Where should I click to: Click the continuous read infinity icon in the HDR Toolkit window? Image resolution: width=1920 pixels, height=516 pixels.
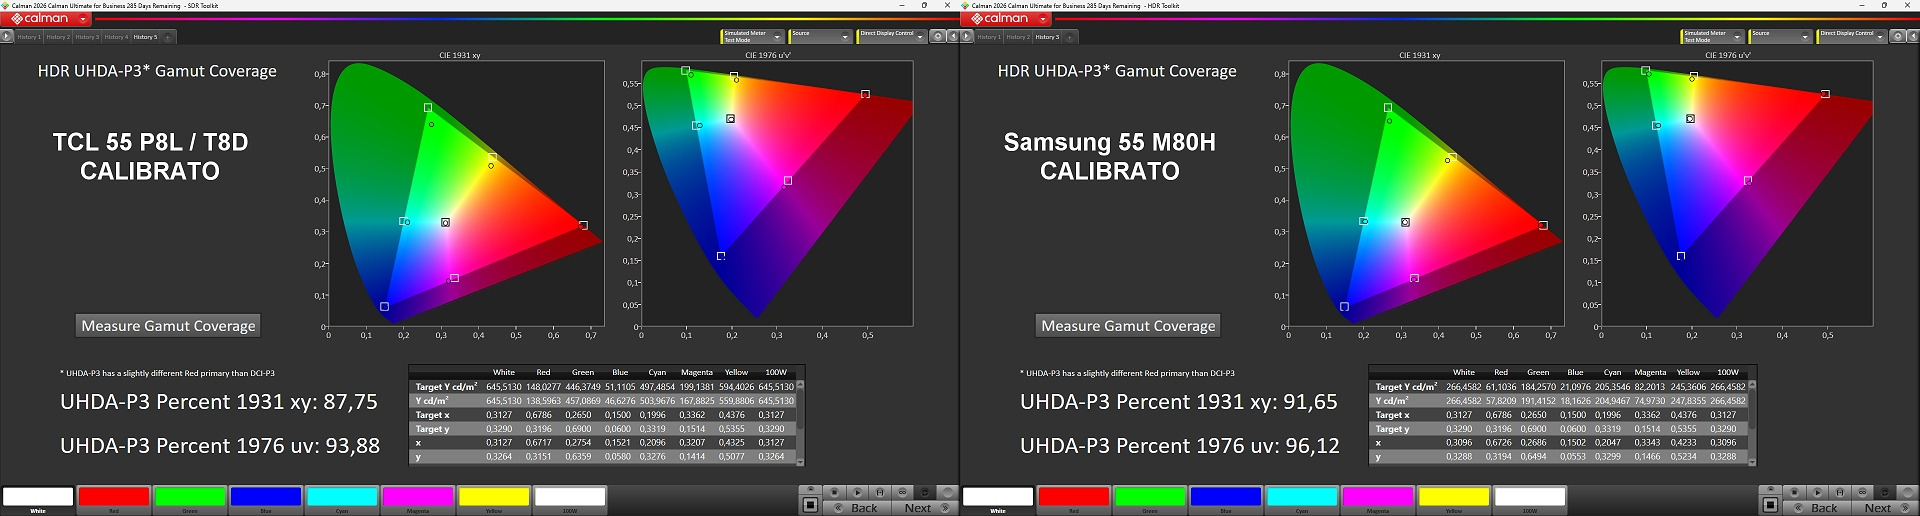[1862, 492]
